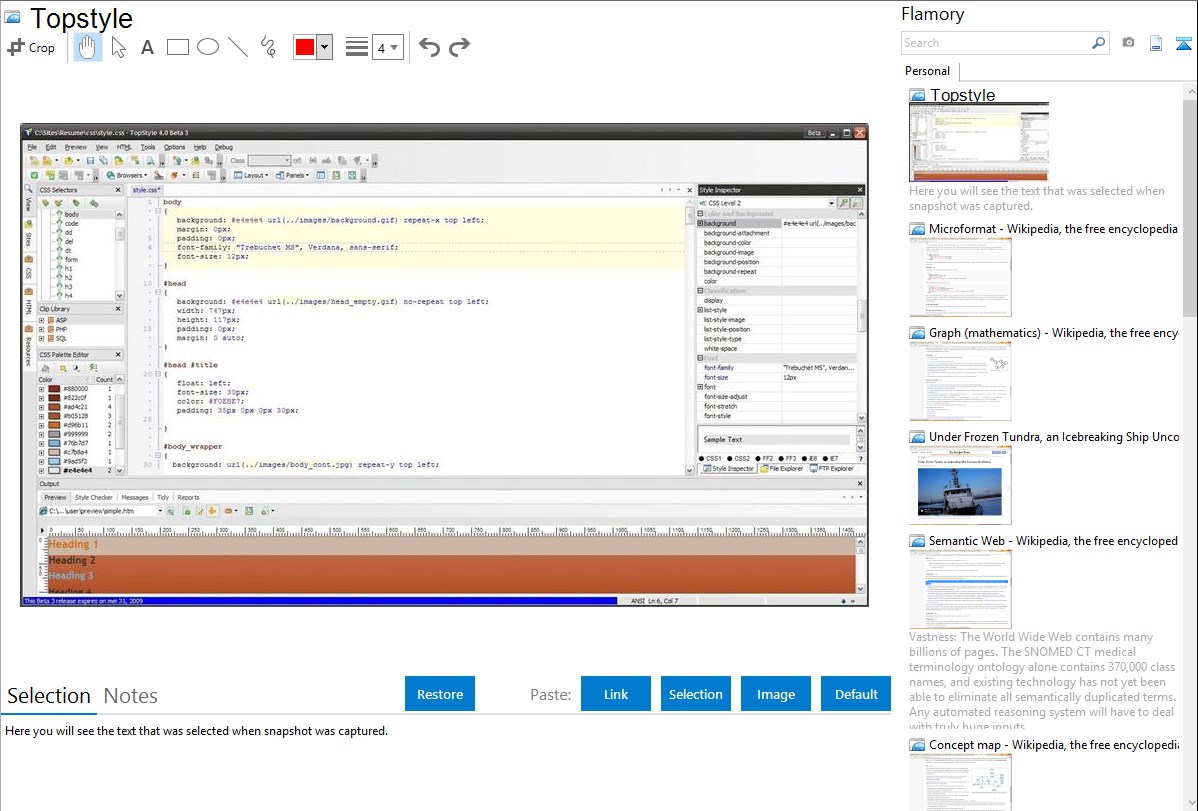This screenshot has width=1198, height=811.
Task: Undo the last annotation
Action: click(x=429, y=47)
